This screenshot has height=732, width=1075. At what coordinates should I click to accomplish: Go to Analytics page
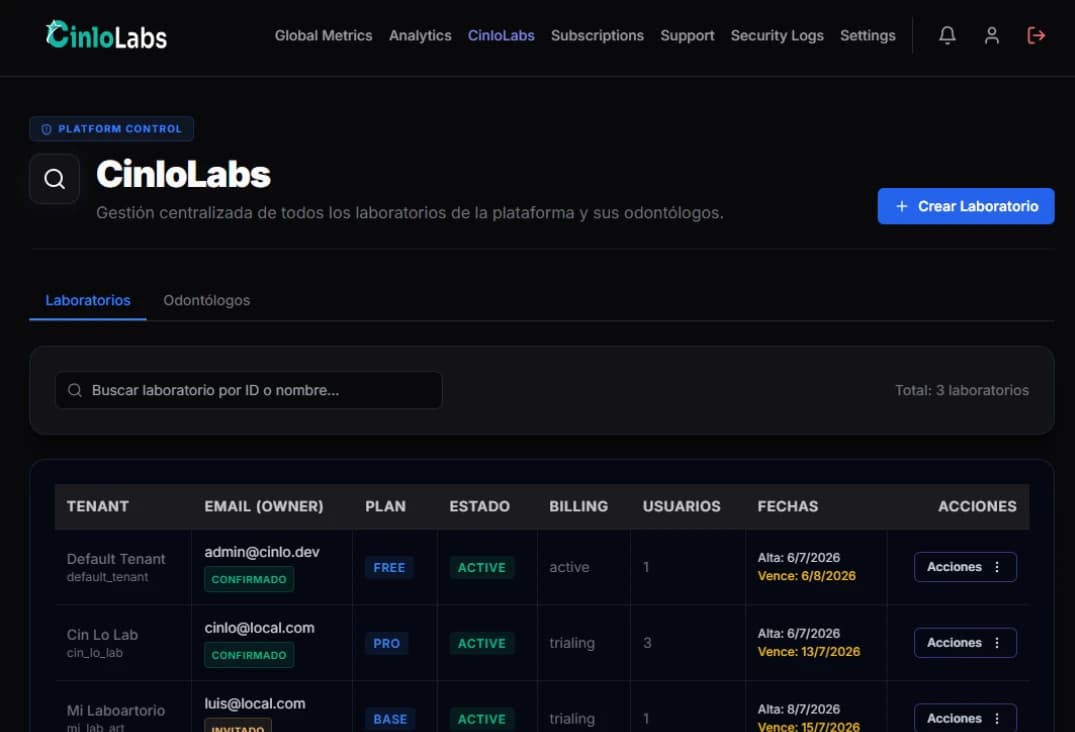tap(420, 36)
